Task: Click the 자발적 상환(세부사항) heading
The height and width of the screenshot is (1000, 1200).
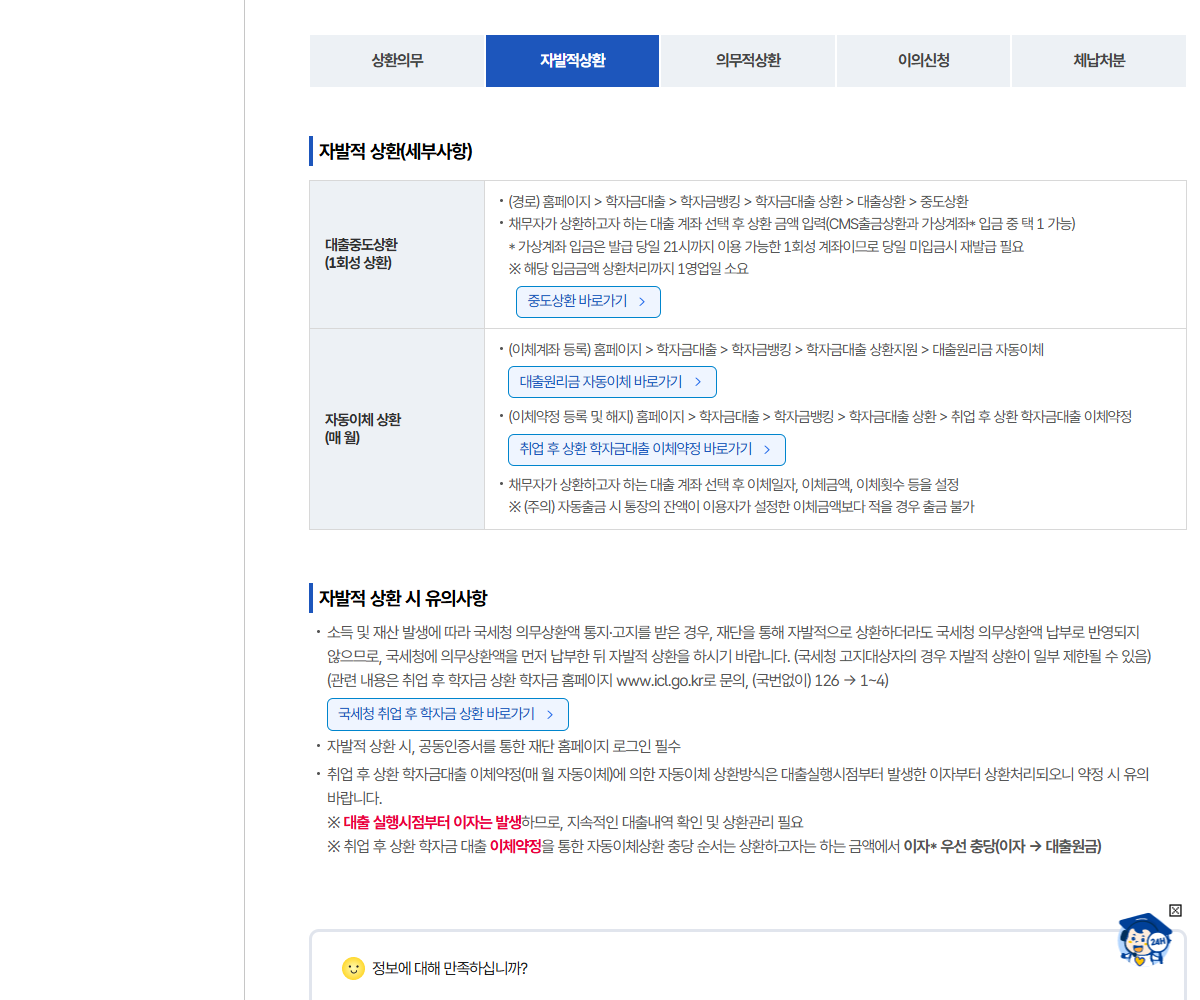Action: [x=395, y=151]
